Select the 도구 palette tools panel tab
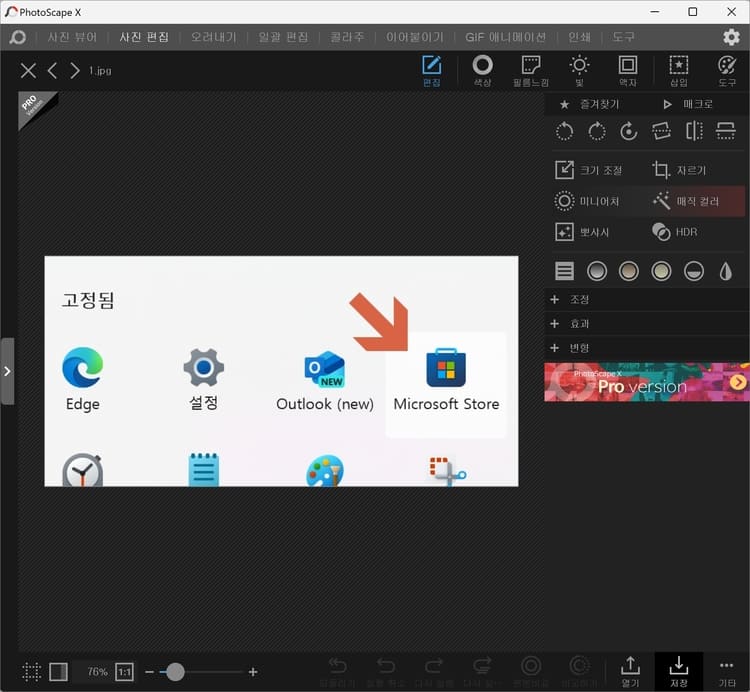 click(727, 71)
